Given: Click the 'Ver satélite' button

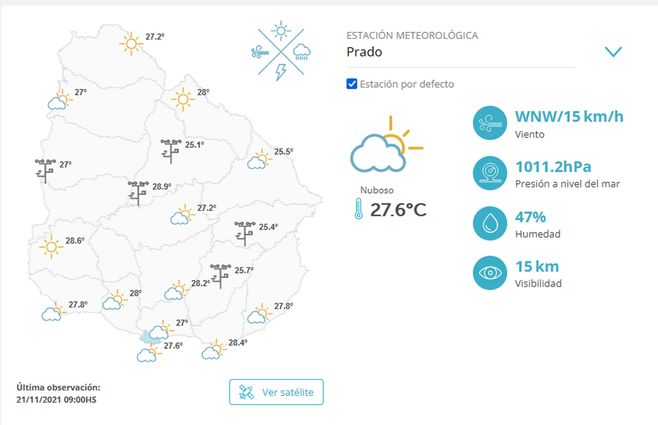Looking at the screenshot, I should [x=277, y=392].
